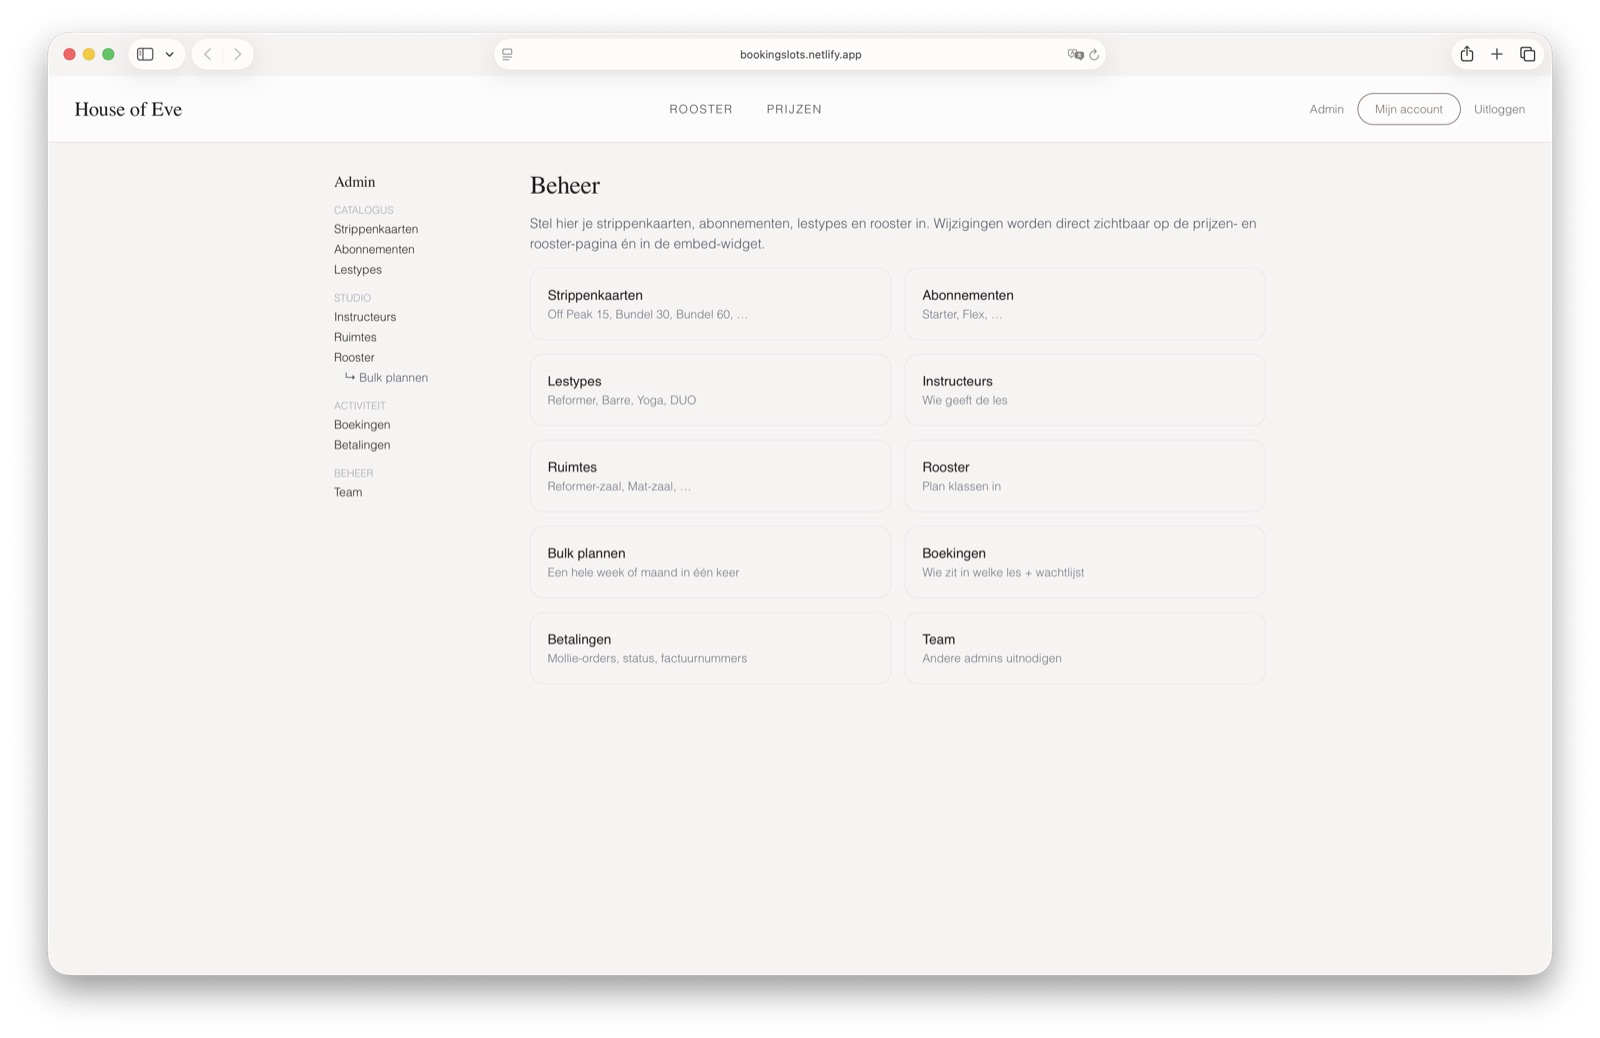Screen dimensions: 1600x1038
Task: Click the House of Eve logo
Action: pyautogui.click(x=128, y=109)
